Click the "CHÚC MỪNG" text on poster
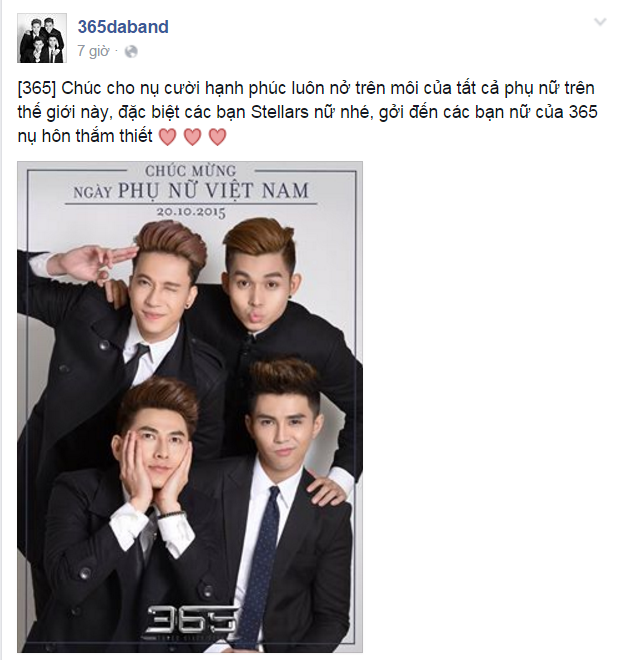 point(191,171)
